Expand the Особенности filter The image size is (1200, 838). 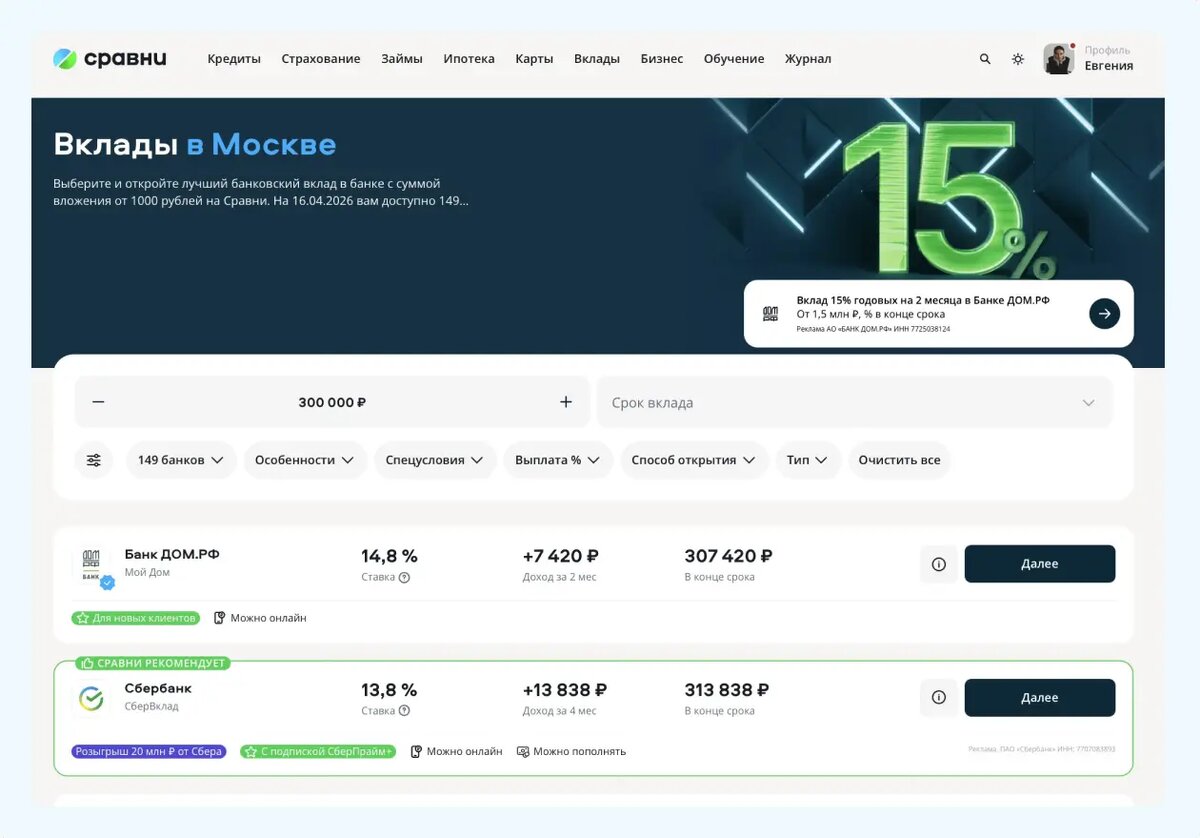(305, 460)
